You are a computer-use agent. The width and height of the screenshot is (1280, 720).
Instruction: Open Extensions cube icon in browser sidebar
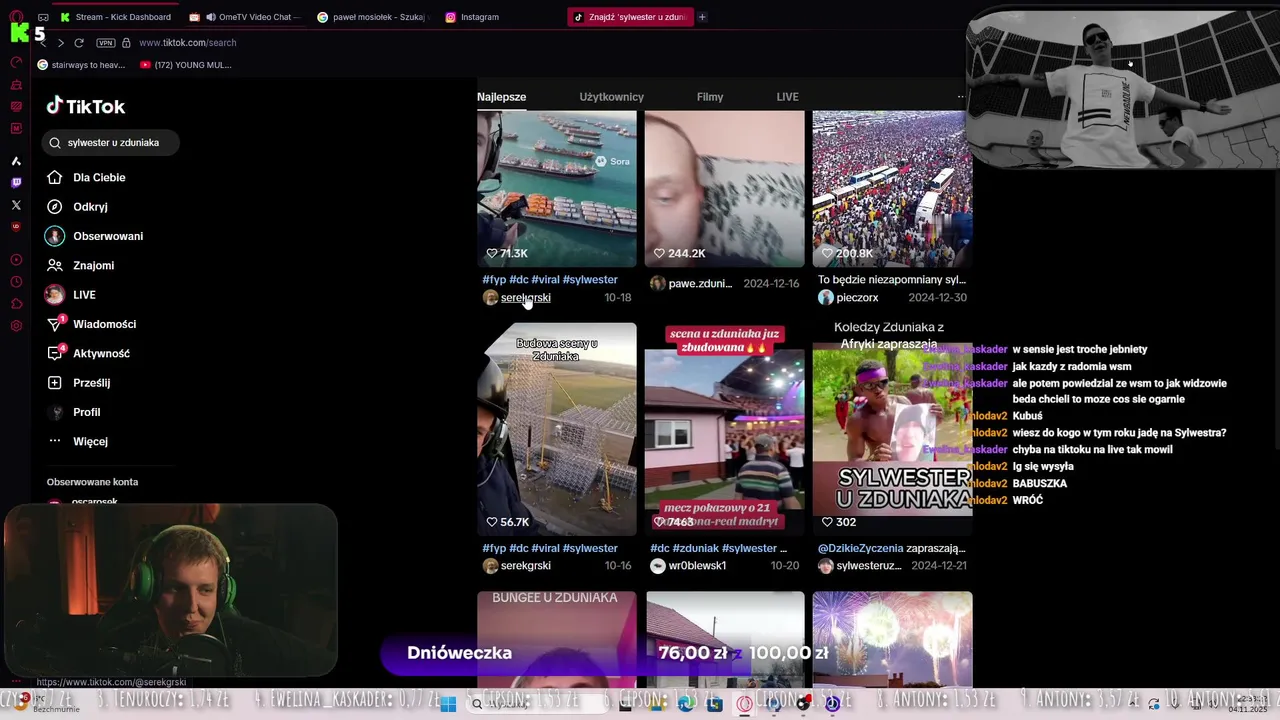tap(16, 304)
